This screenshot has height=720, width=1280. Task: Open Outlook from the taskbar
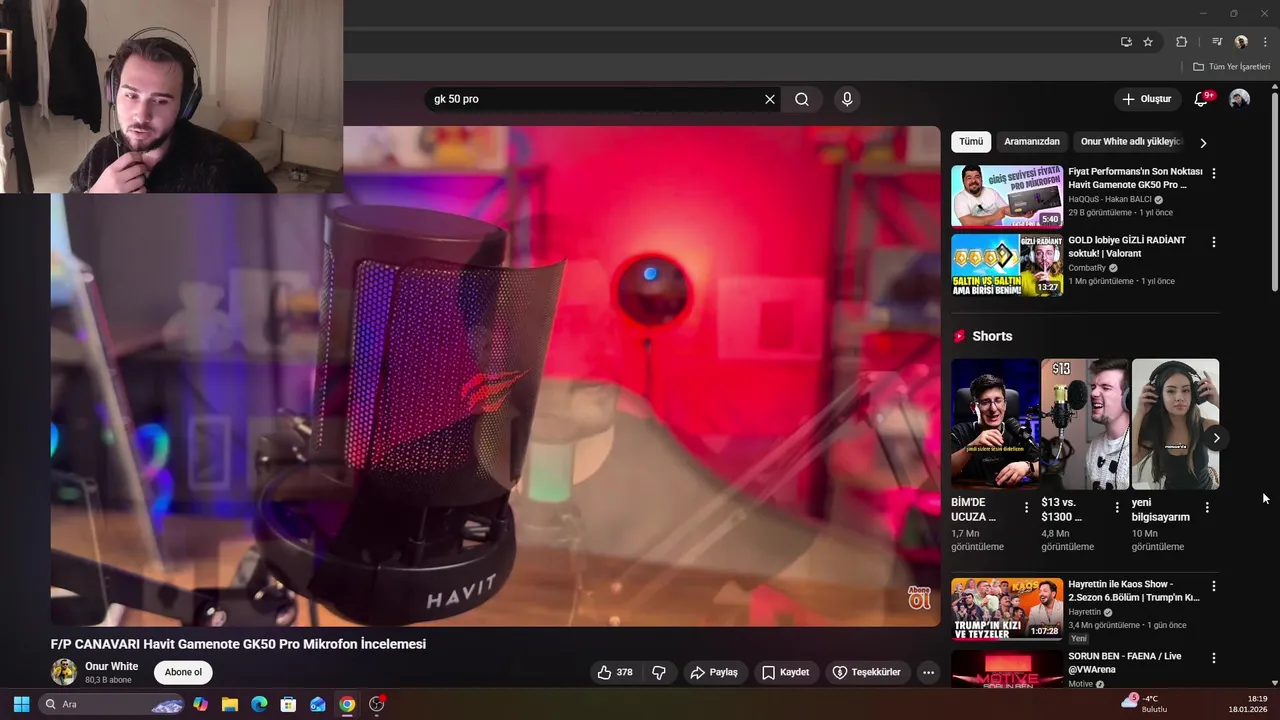318,704
